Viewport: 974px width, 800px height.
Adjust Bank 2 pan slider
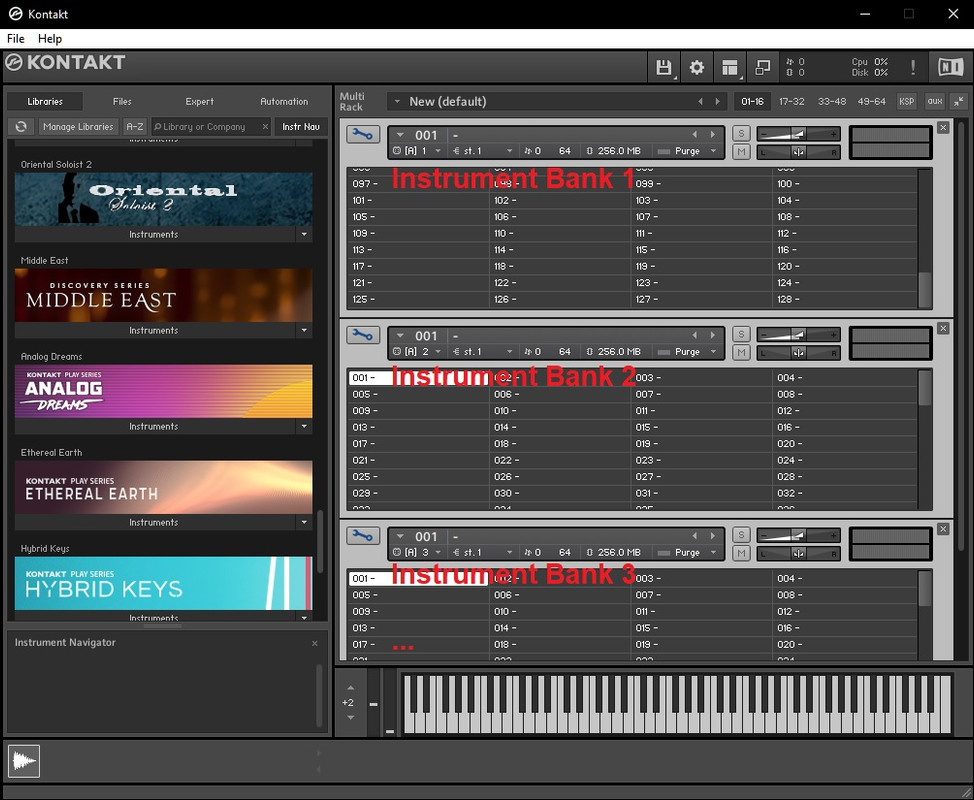click(798, 353)
